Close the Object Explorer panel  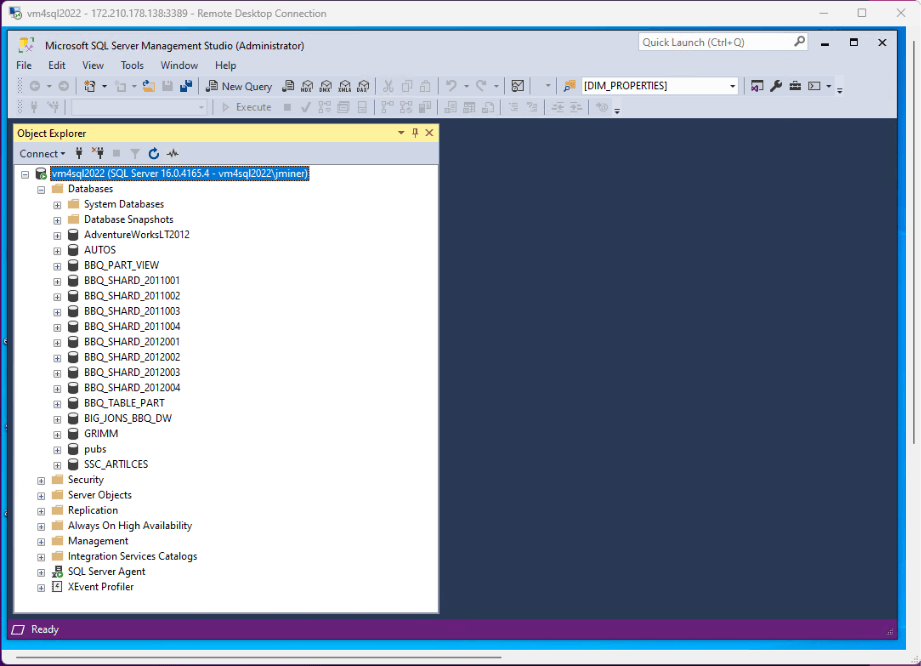[429, 133]
